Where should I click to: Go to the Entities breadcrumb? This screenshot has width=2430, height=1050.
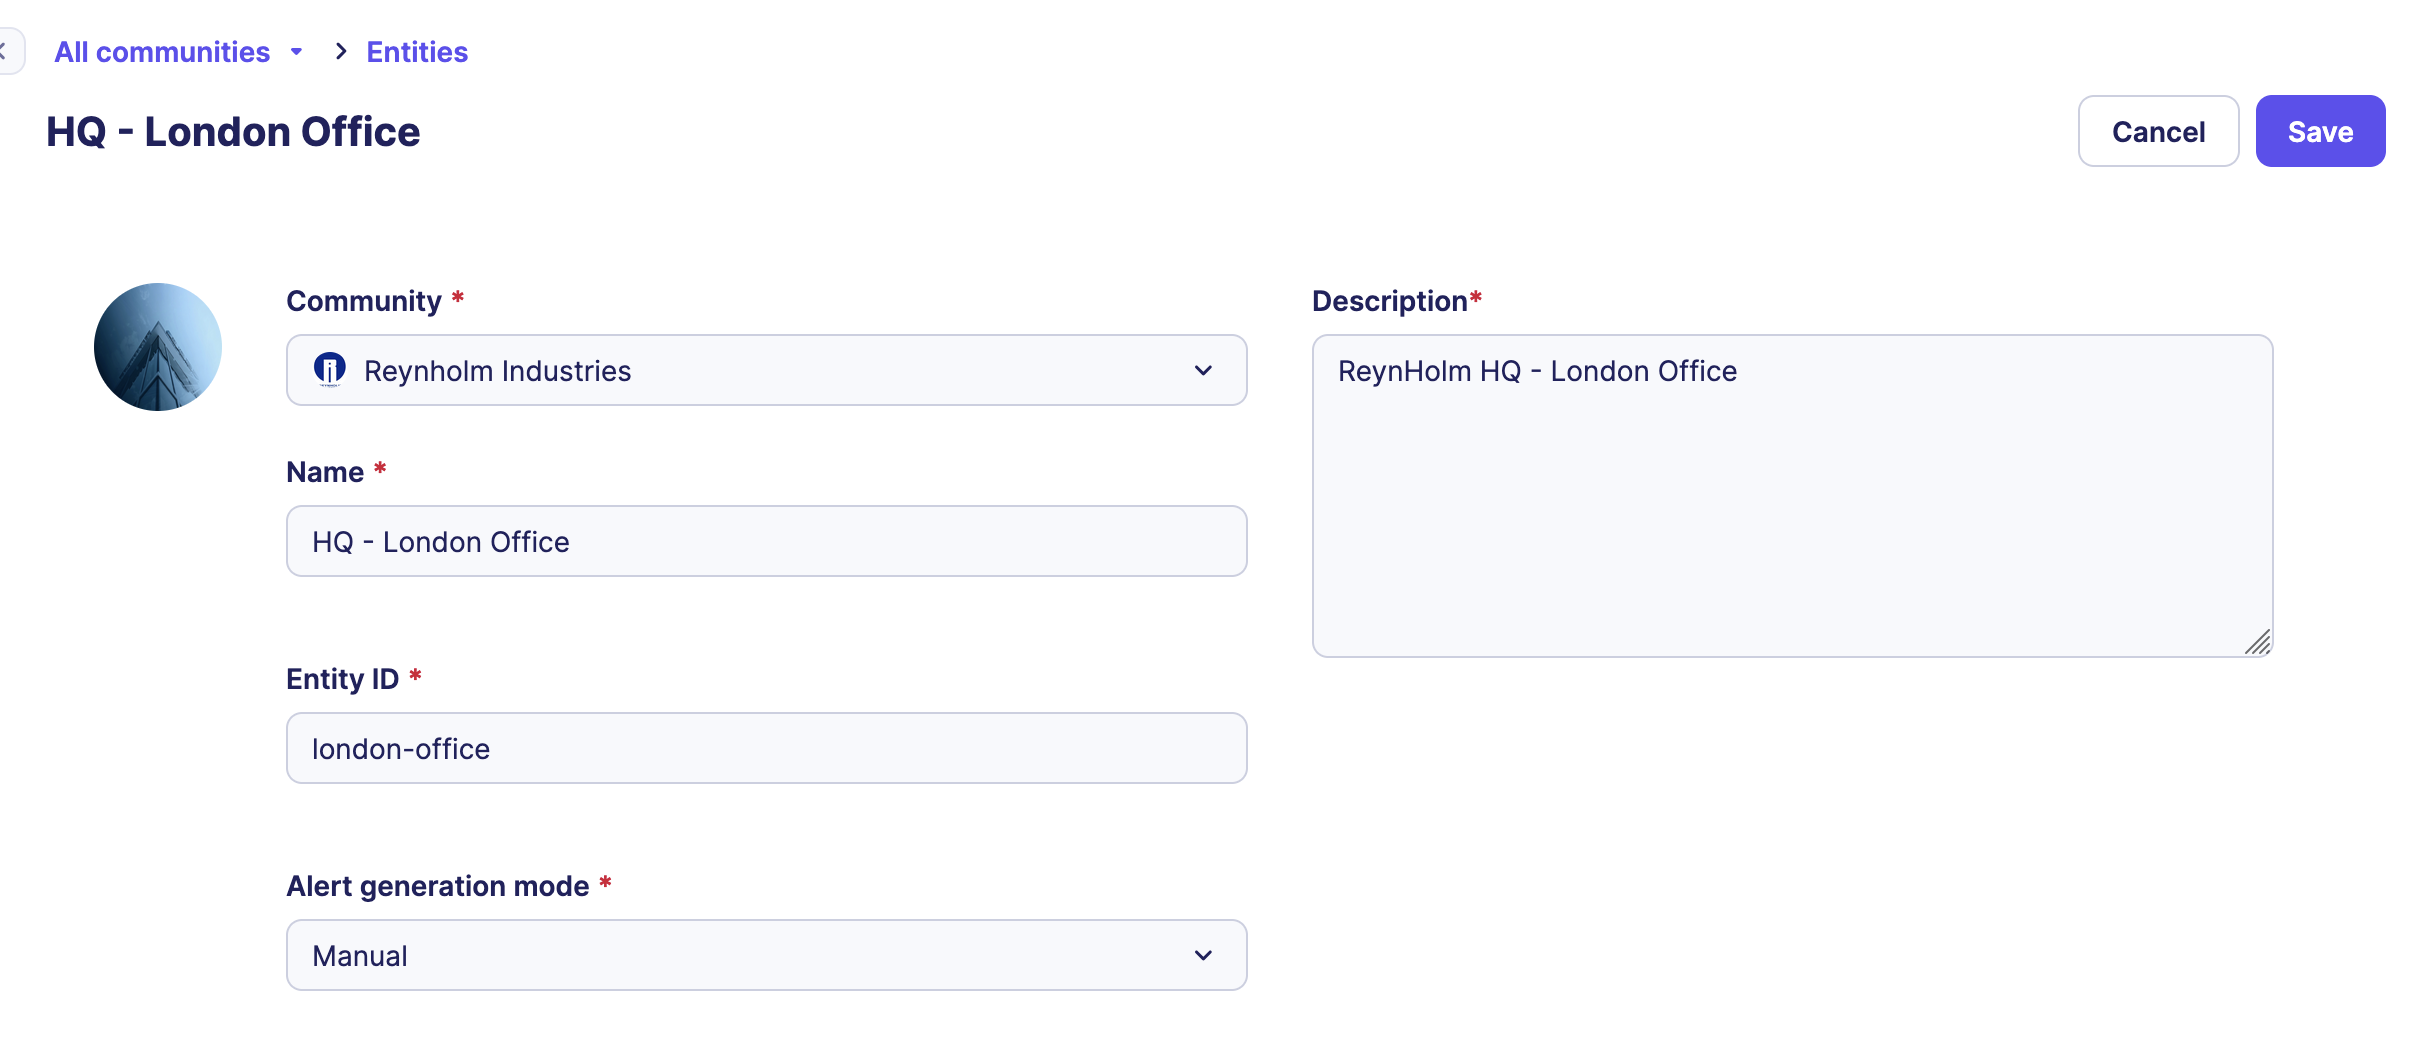[417, 52]
